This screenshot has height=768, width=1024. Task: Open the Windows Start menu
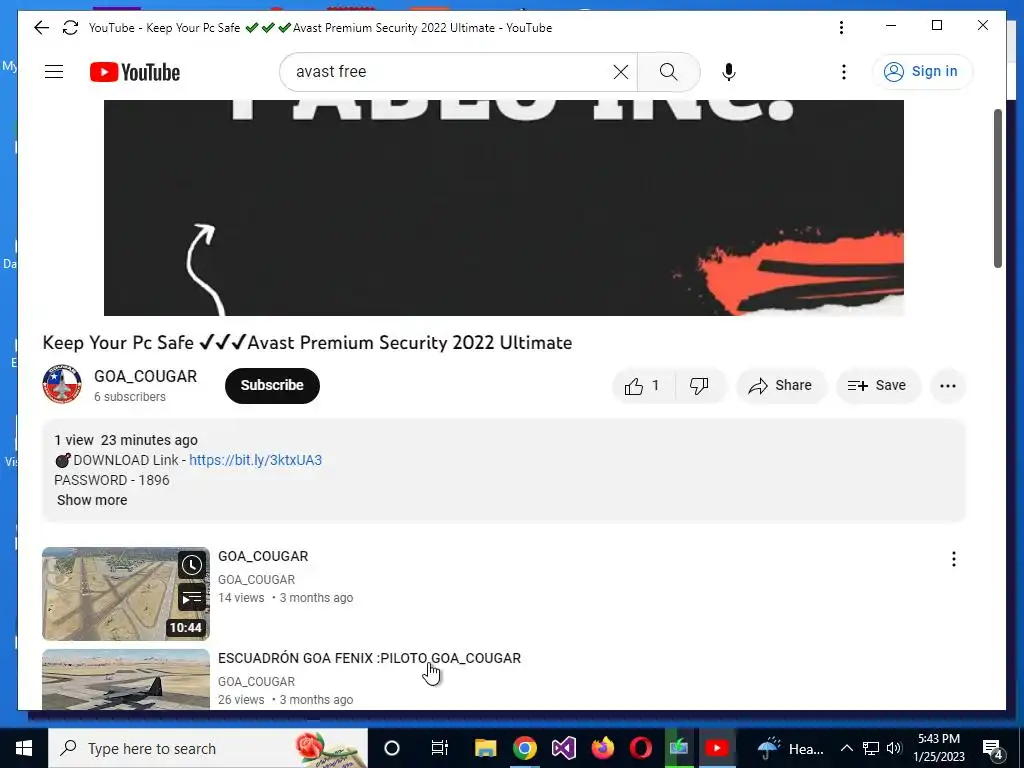[24, 748]
